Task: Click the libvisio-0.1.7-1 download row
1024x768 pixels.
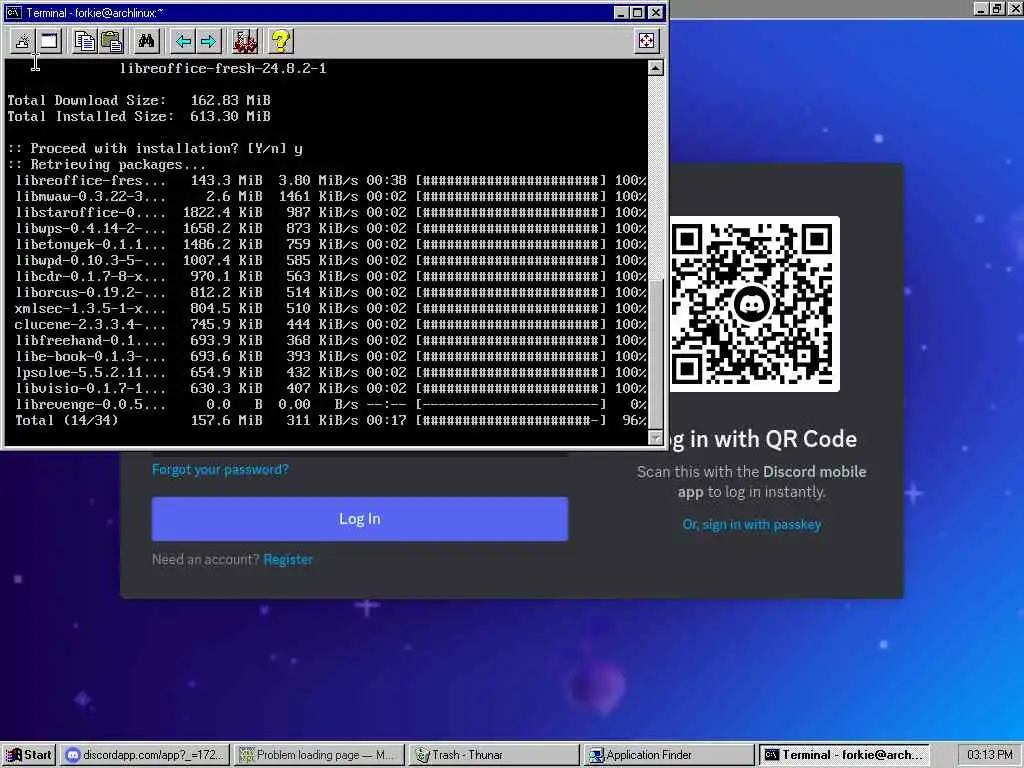Action: tap(330, 389)
